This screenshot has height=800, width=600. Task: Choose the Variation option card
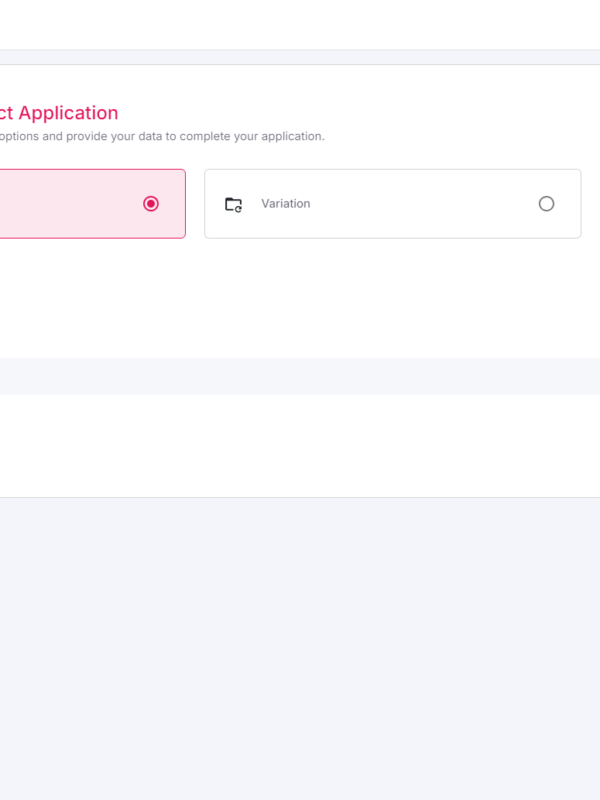393,204
